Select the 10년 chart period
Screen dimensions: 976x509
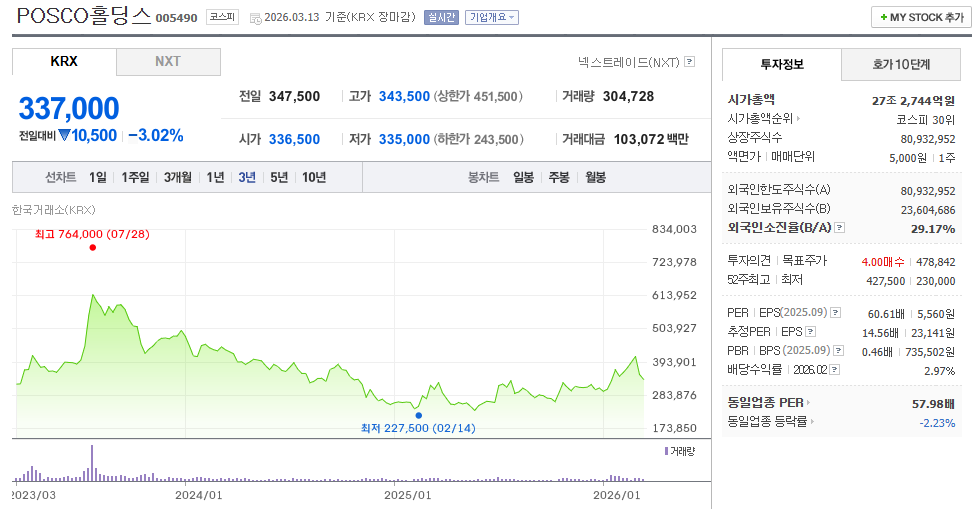[x=314, y=177]
